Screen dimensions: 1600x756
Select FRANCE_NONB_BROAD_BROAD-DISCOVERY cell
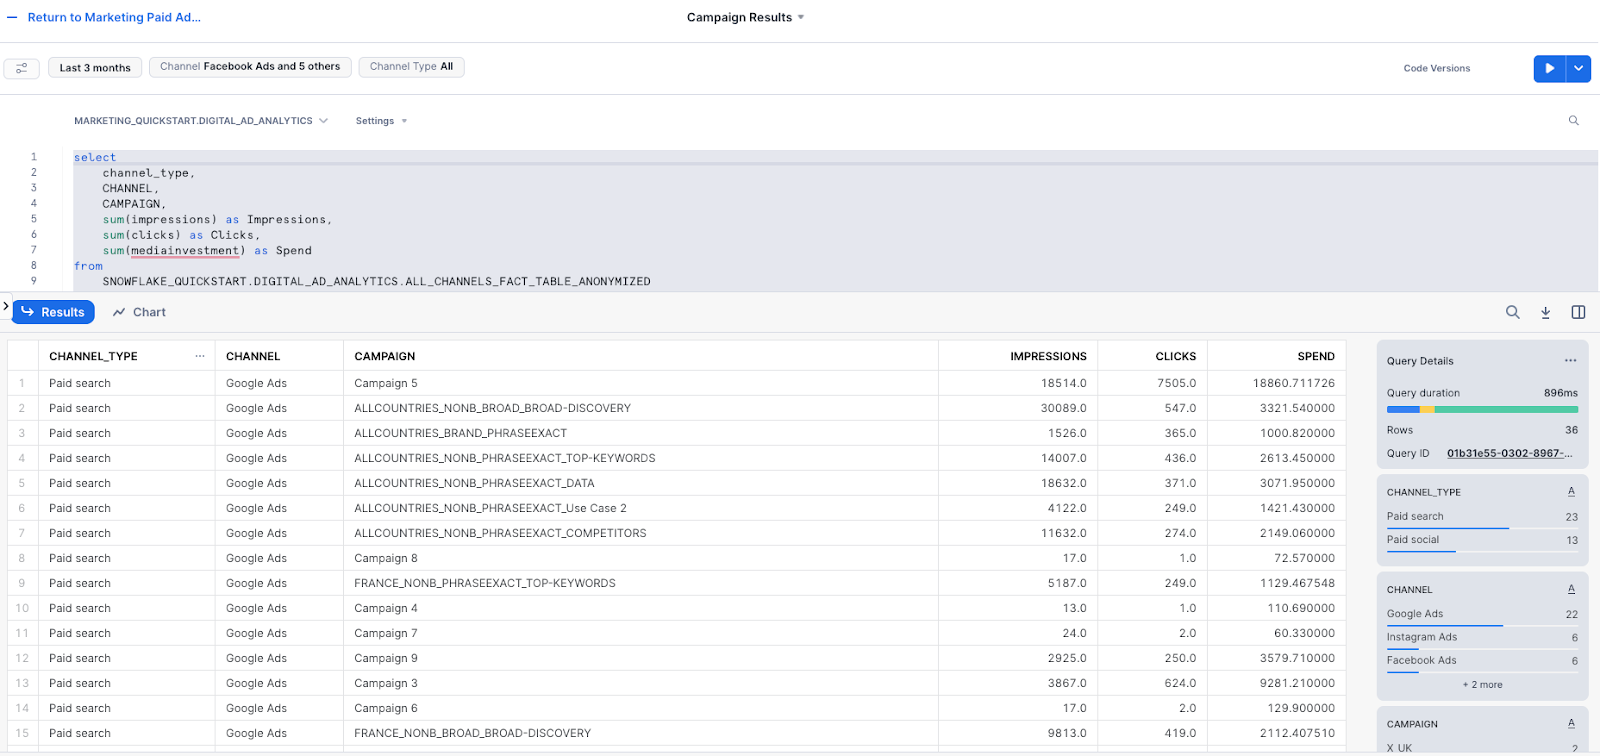(x=640, y=733)
